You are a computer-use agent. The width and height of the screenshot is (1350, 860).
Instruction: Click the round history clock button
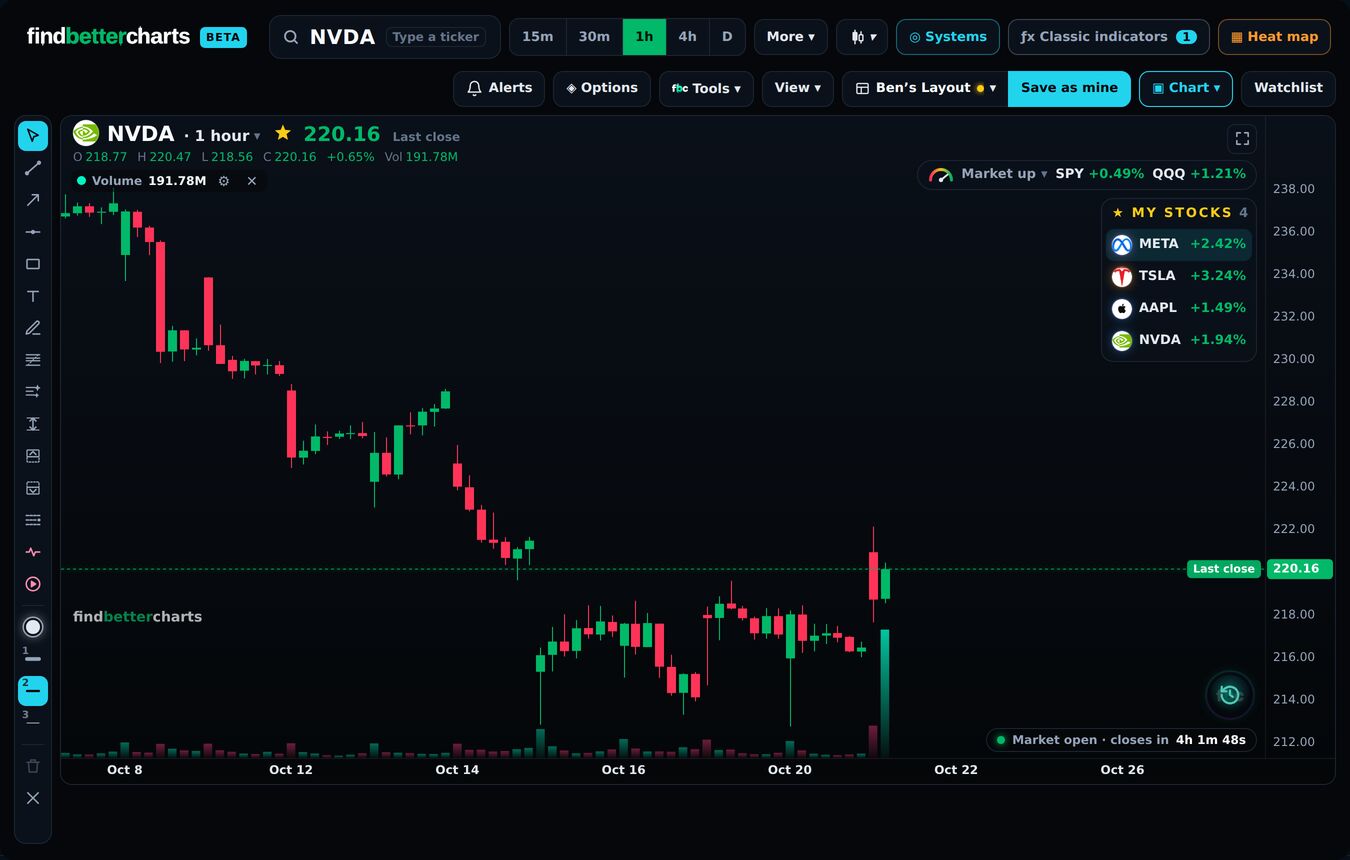tap(1230, 695)
